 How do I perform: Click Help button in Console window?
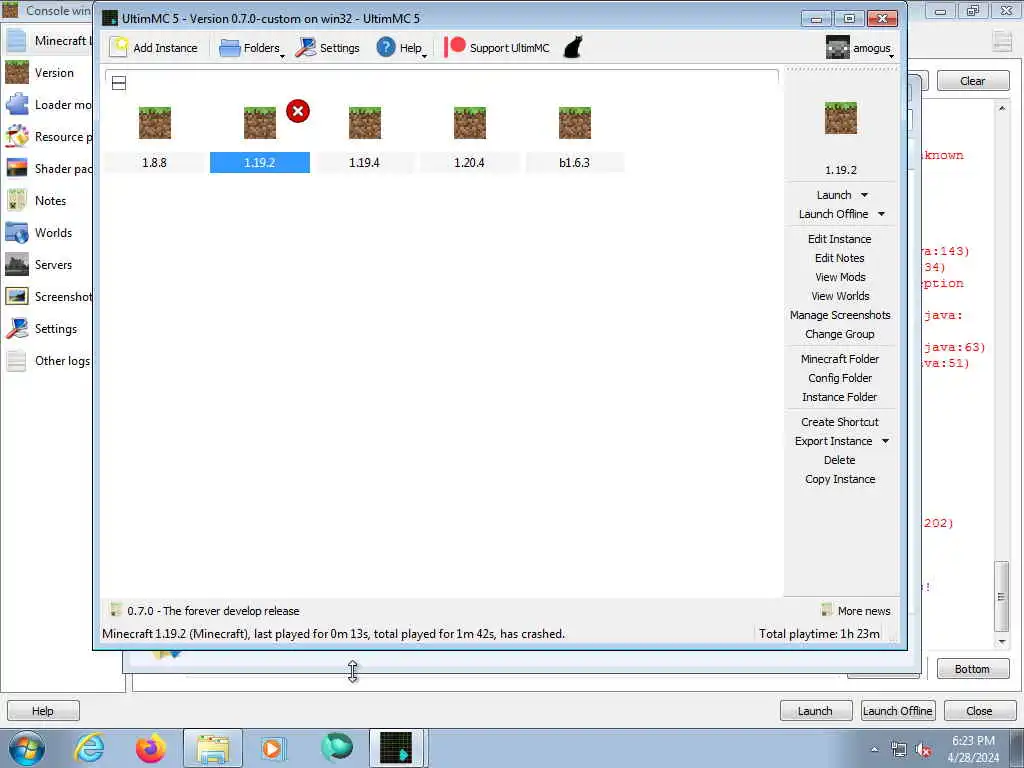[x=43, y=711]
